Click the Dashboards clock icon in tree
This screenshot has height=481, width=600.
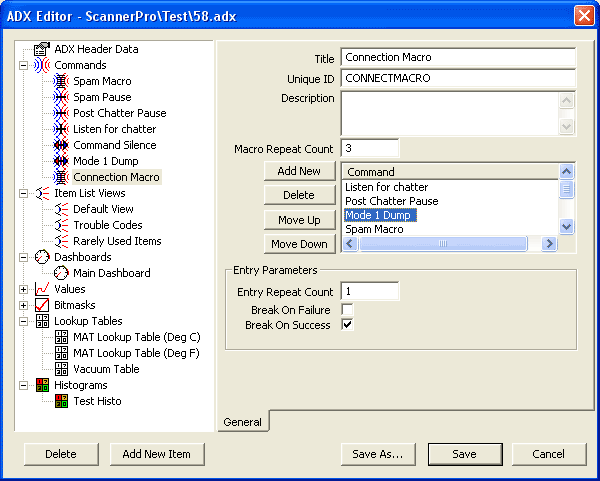tap(42, 257)
